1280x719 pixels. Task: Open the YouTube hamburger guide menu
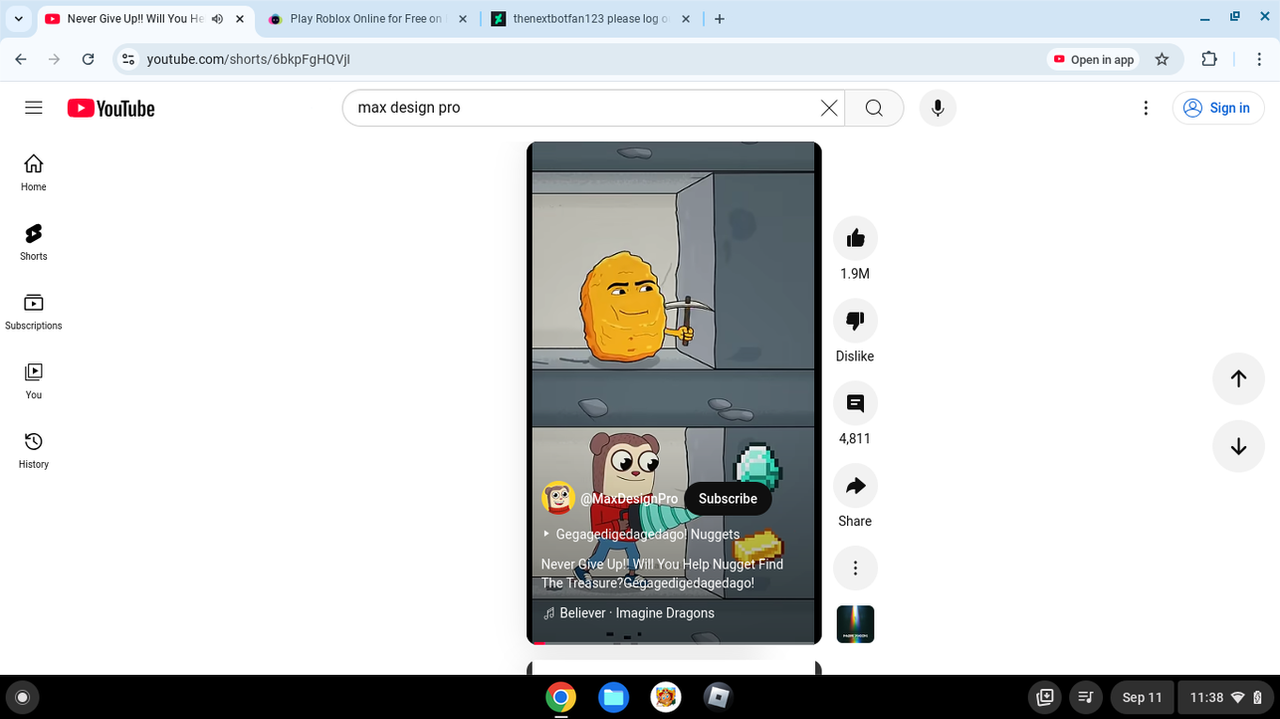[34, 108]
